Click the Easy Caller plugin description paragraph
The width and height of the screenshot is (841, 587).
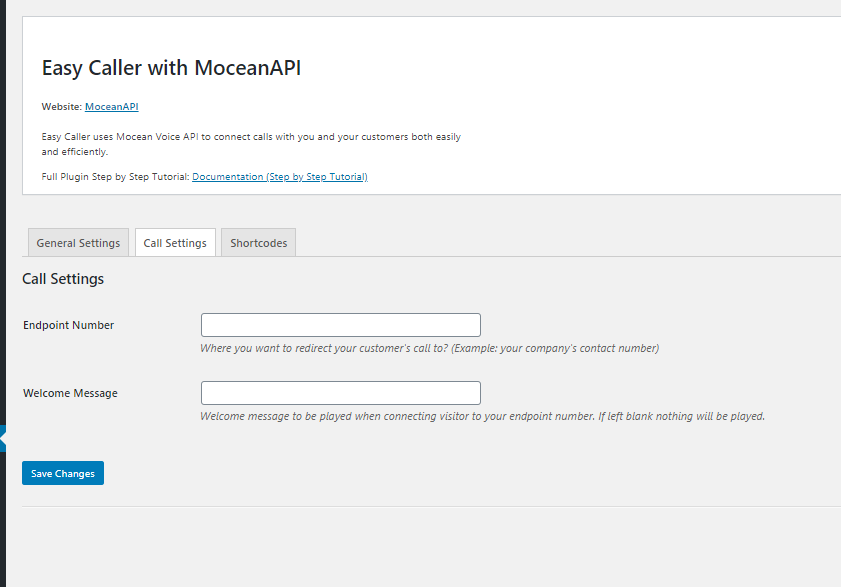click(251, 144)
